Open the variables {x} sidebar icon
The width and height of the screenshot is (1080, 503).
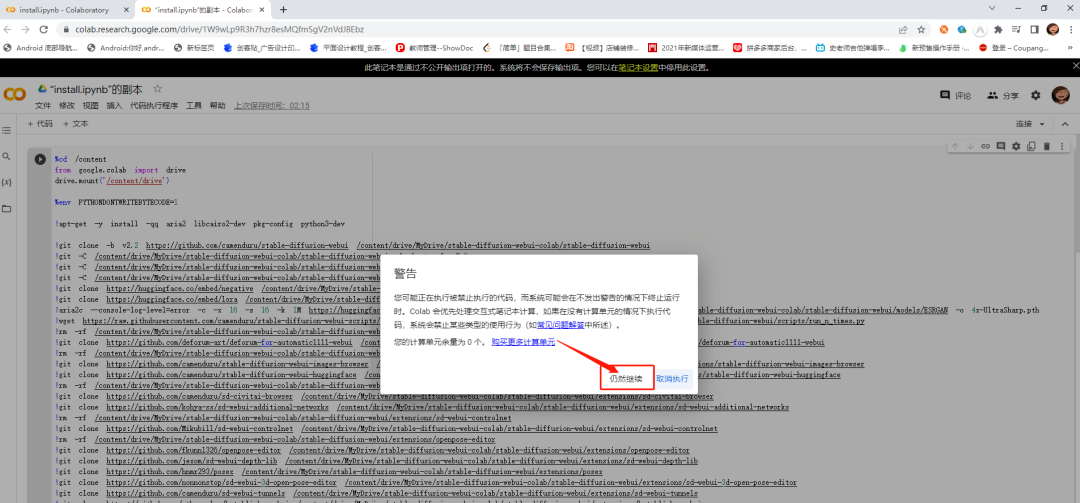click(7, 182)
